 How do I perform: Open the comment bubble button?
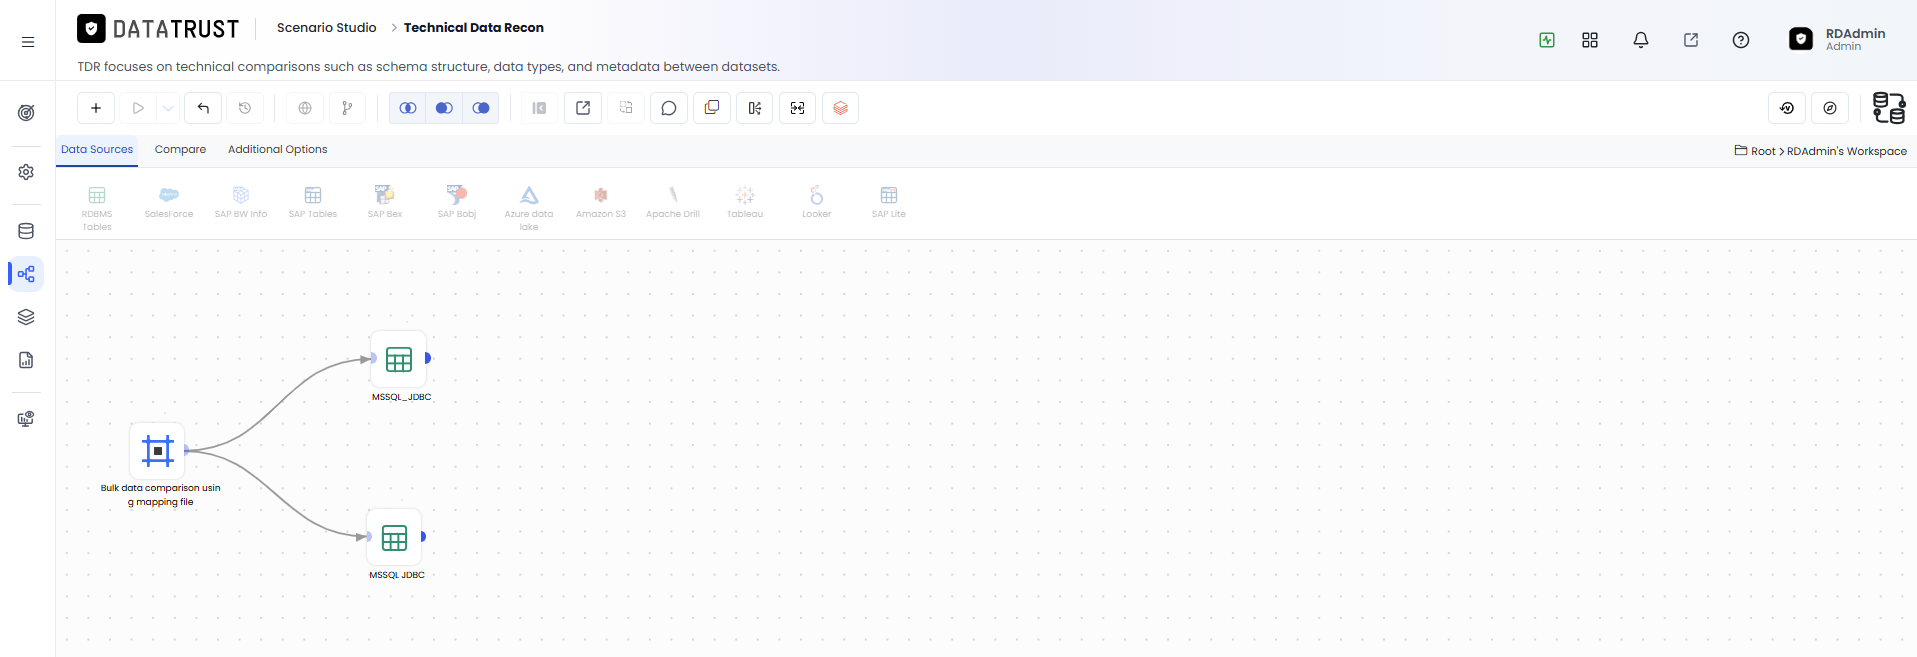point(669,108)
